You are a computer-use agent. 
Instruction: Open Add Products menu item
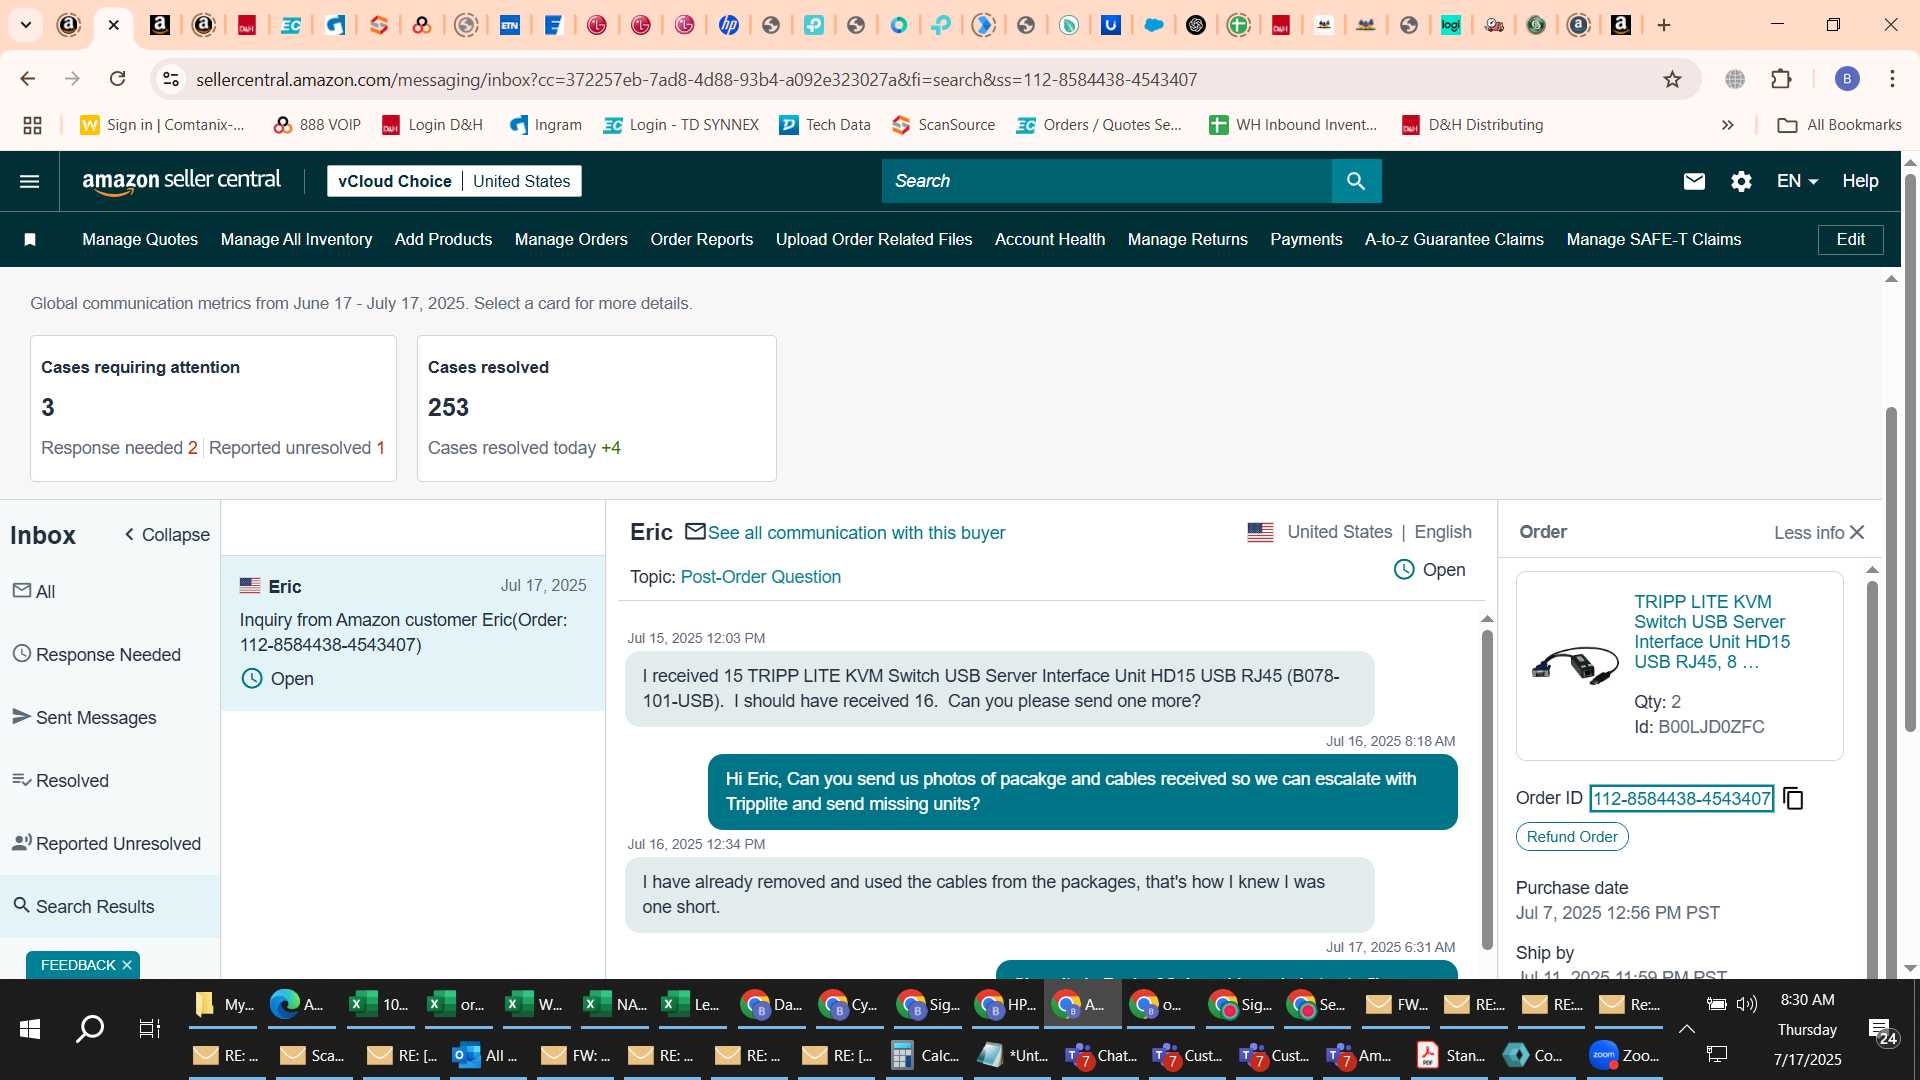pyautogui.click(x=443, y=239)
